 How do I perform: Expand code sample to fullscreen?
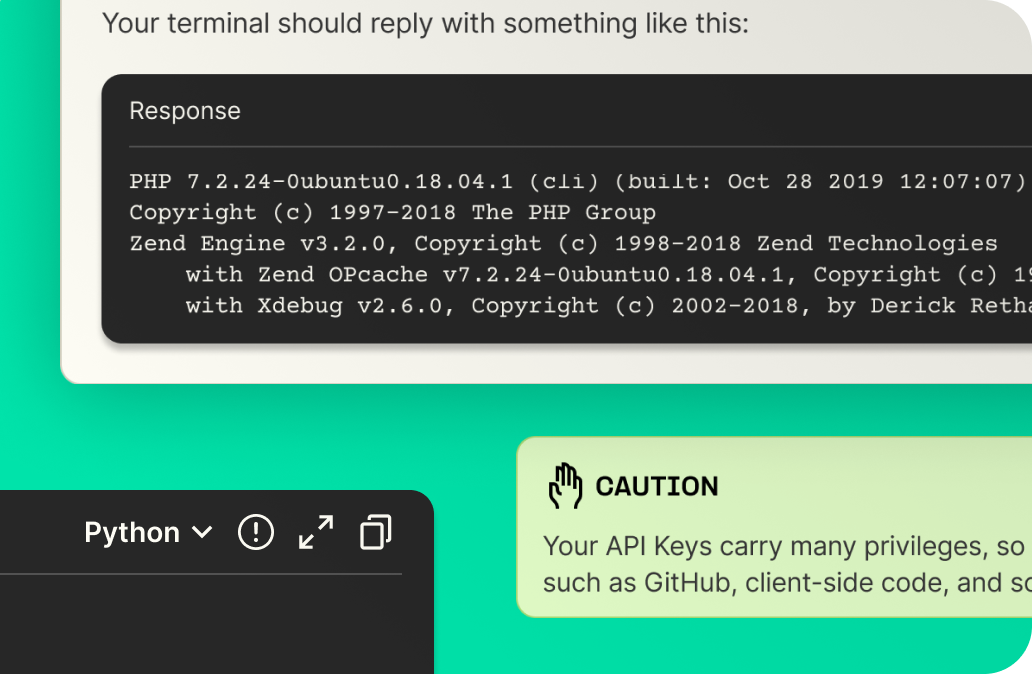316,532
